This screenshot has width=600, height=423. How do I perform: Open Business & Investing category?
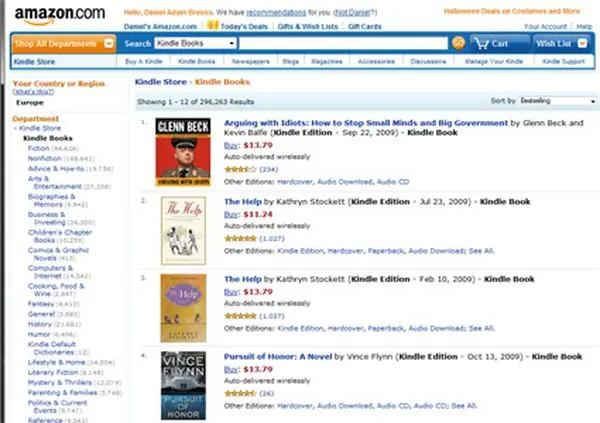47,218
